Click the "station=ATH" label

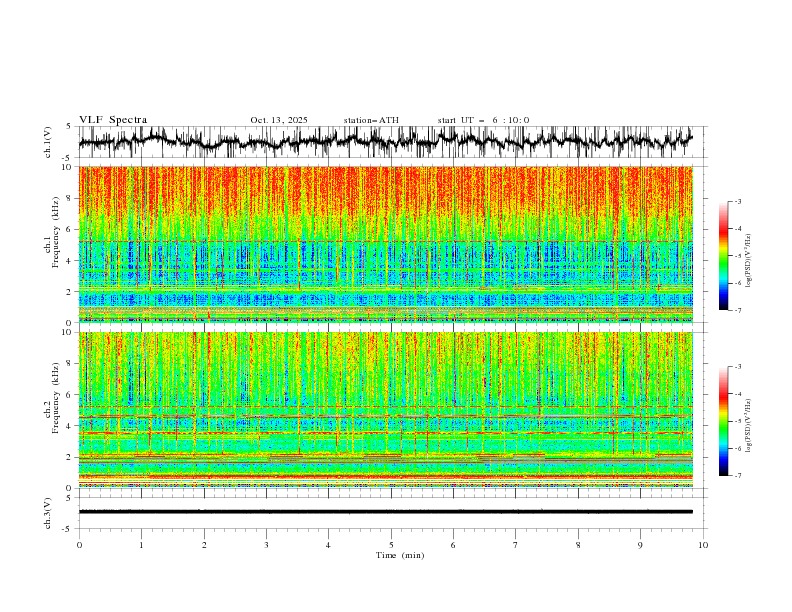(x=371, y=120)
